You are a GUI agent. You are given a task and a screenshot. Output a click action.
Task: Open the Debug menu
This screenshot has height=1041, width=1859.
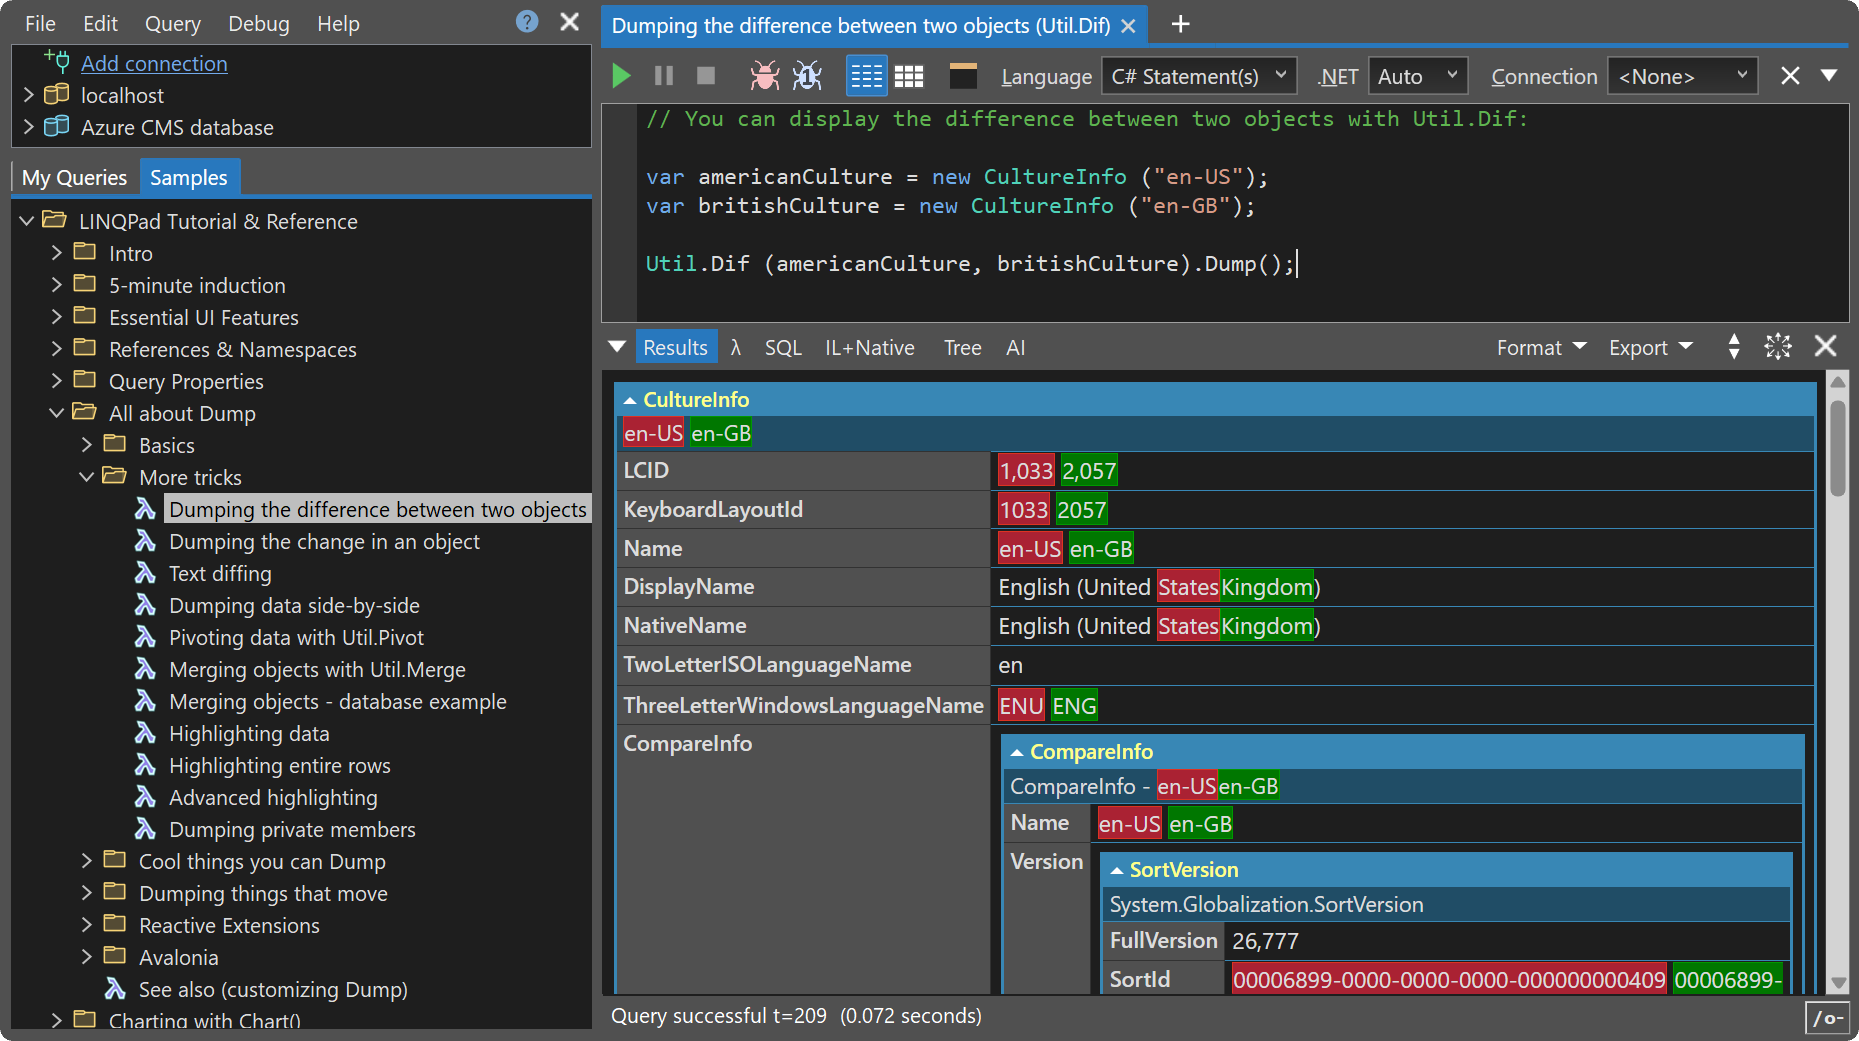coord(258,23)
